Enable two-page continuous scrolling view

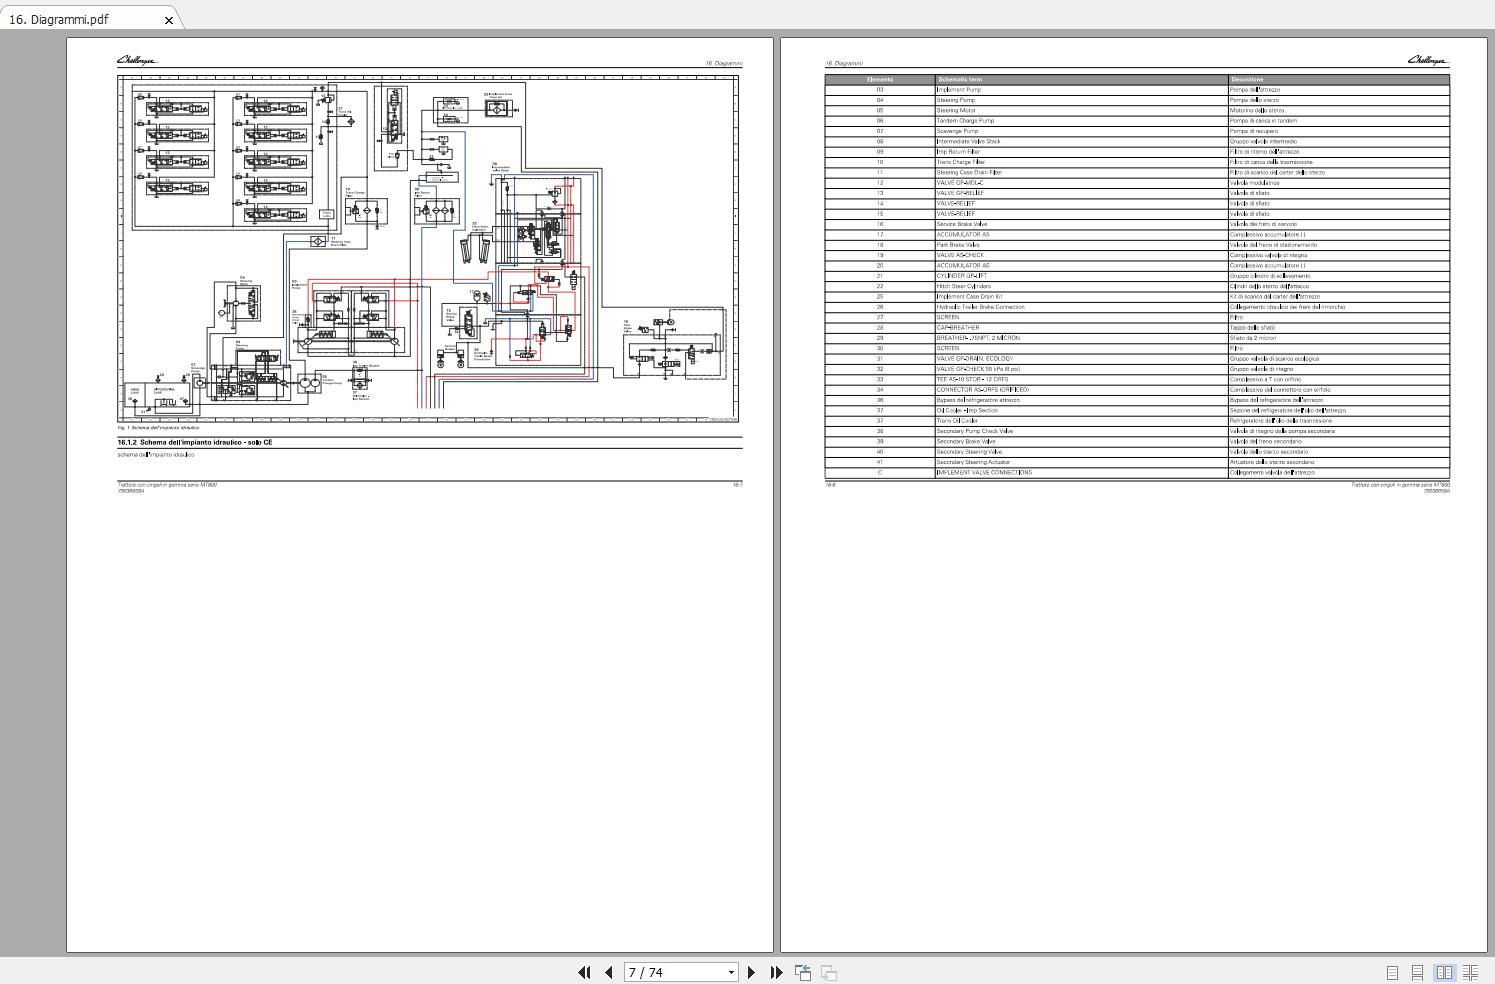coord(1470,972)
